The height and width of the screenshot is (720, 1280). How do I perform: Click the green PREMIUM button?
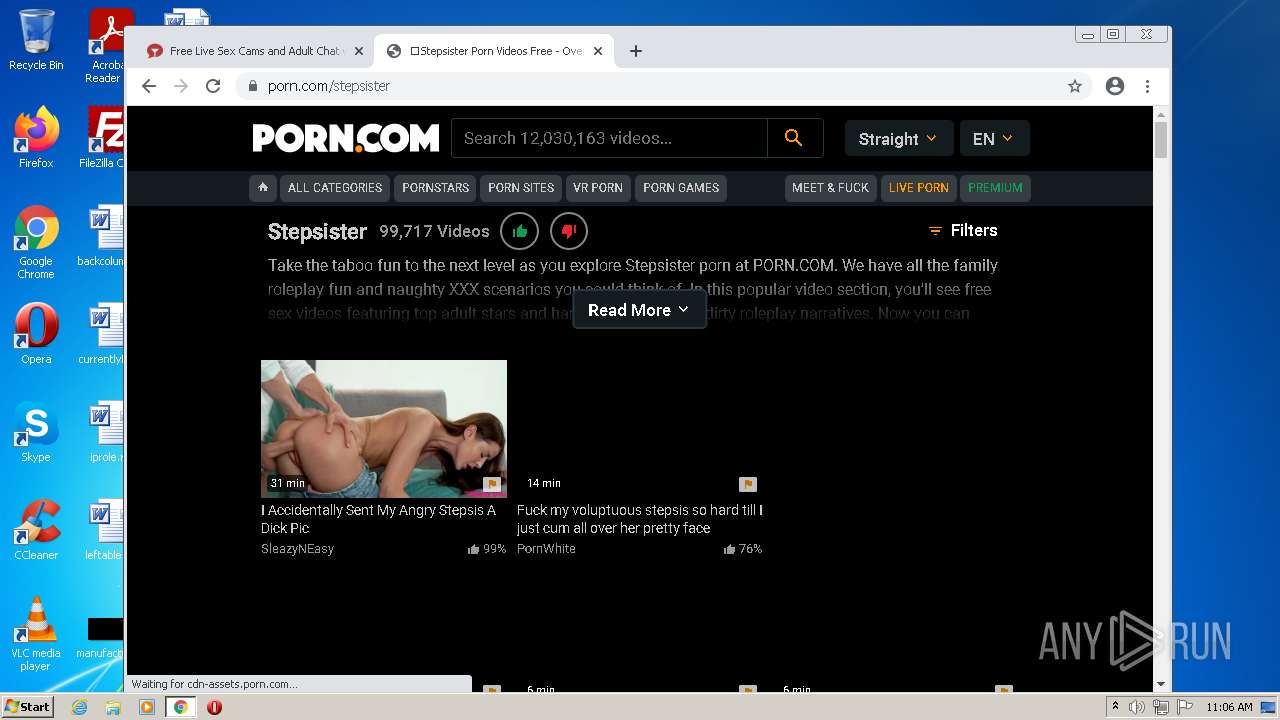point(995,187)
